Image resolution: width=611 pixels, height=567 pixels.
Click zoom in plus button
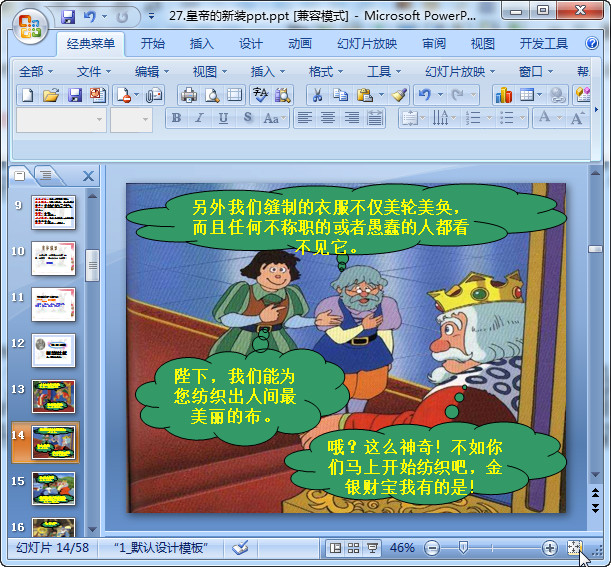[549, 548]
